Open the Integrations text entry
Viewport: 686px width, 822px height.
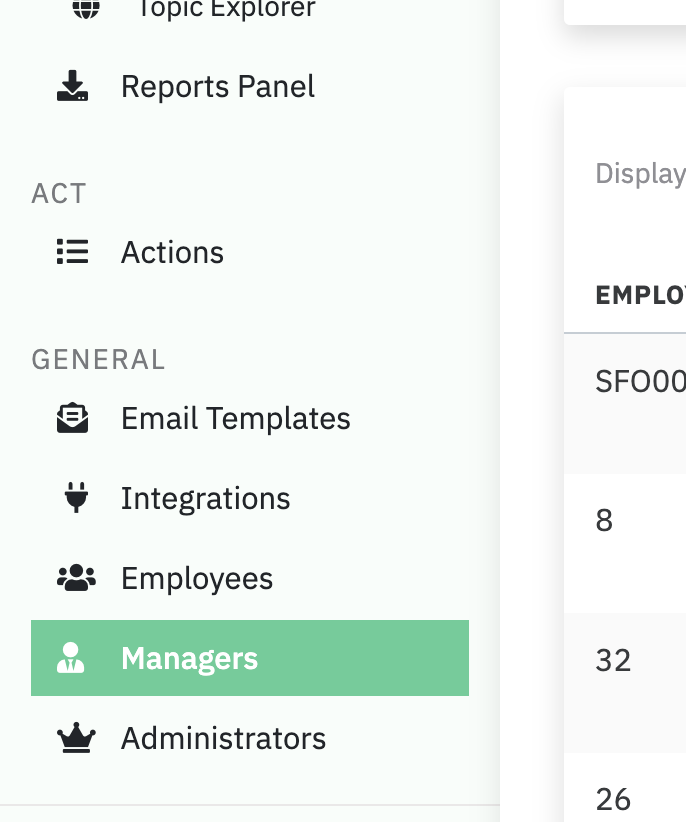click(206, 498)
